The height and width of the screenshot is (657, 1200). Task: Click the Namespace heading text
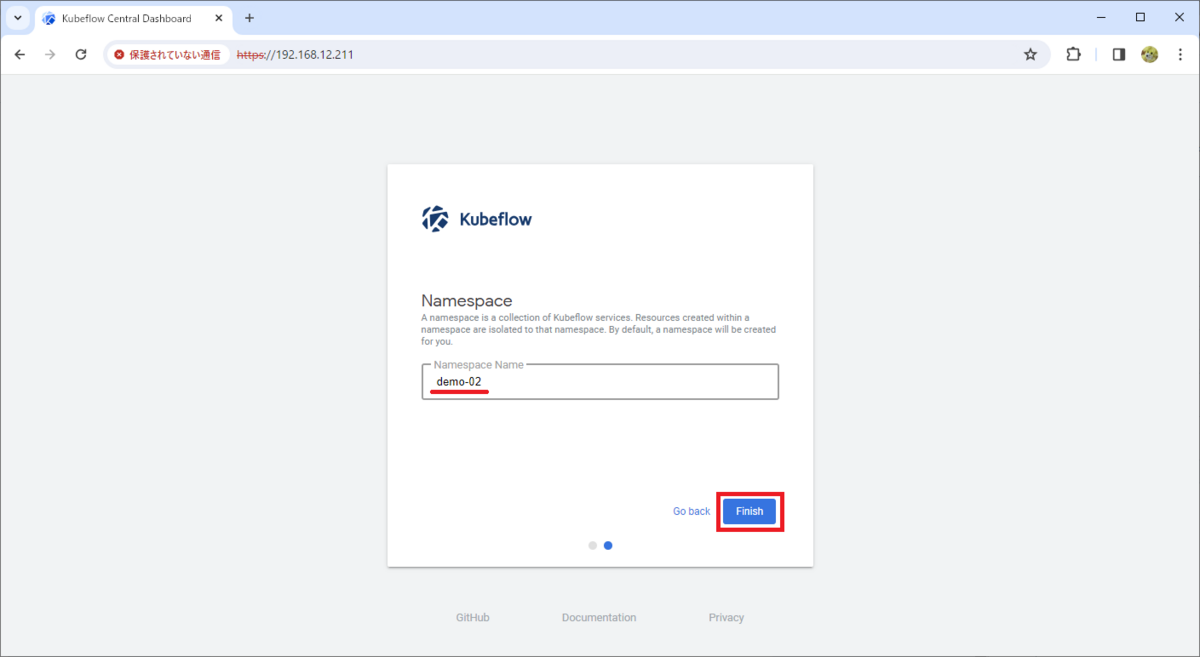[467, 300]
